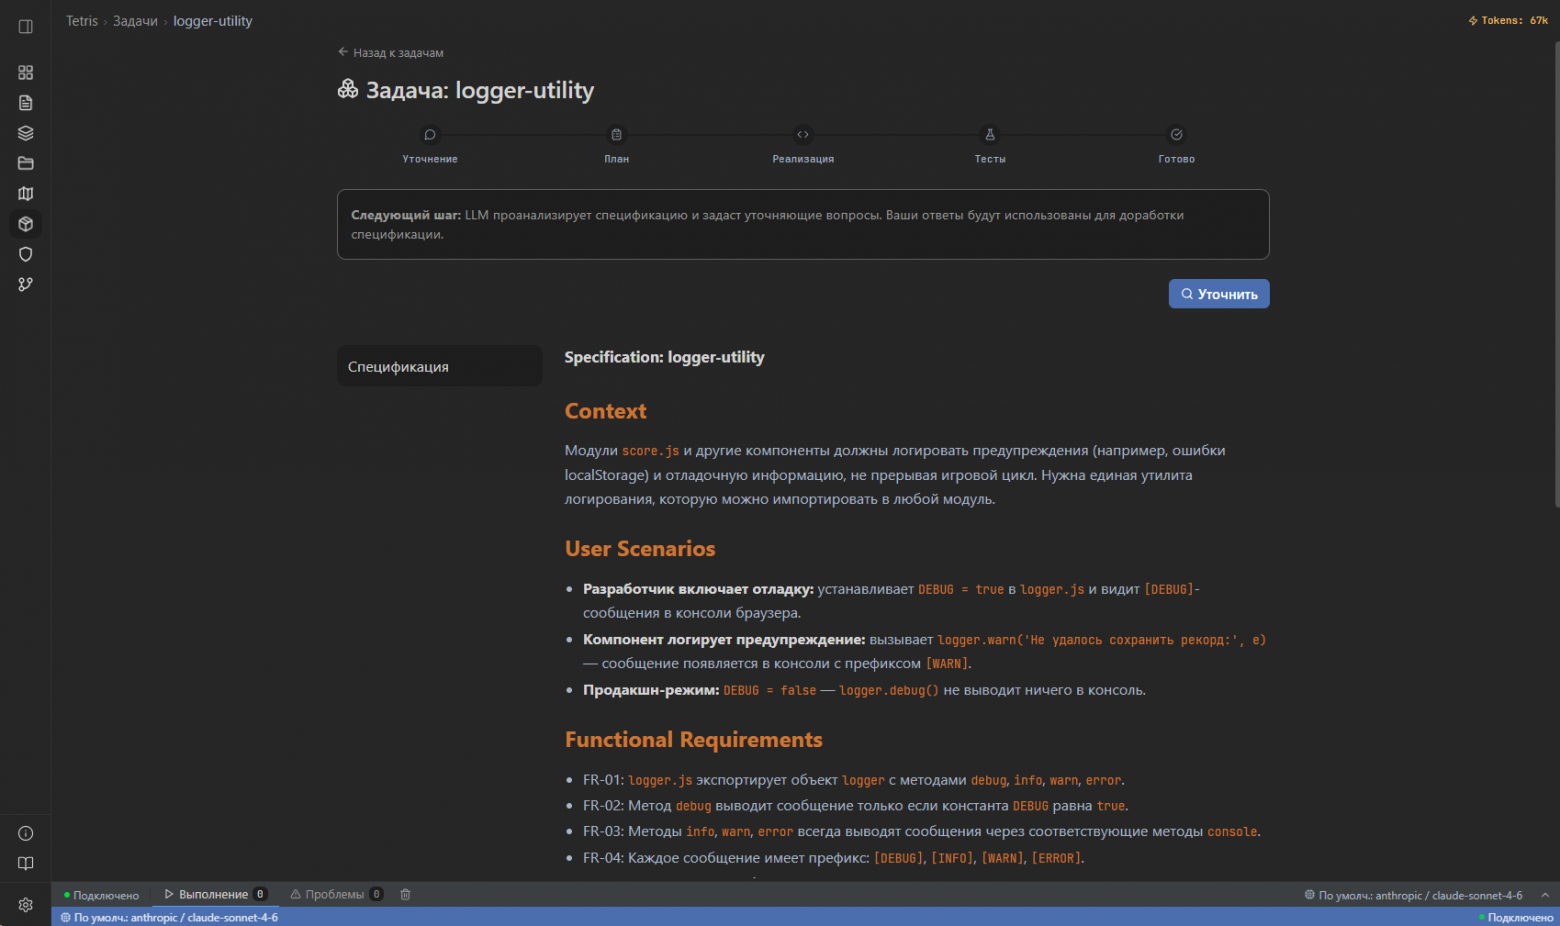Click the FR-02 requirement line
This screenshot has height=926, width=1560.
pos(856,806)
